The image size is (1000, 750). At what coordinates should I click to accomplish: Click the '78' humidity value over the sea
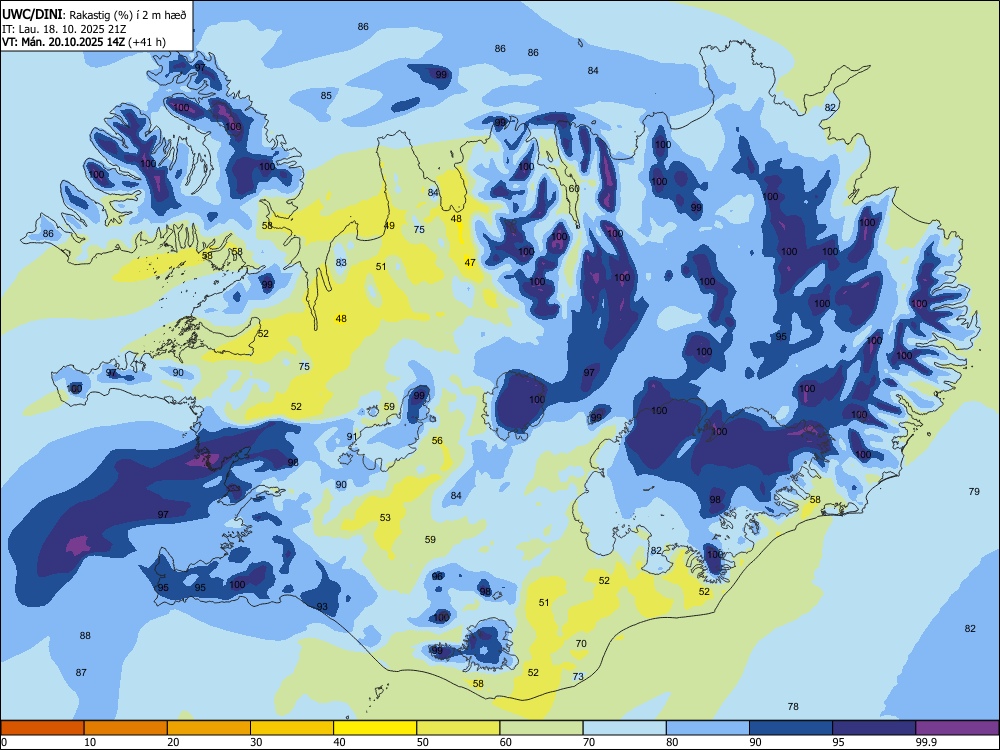tap(793, 706)
